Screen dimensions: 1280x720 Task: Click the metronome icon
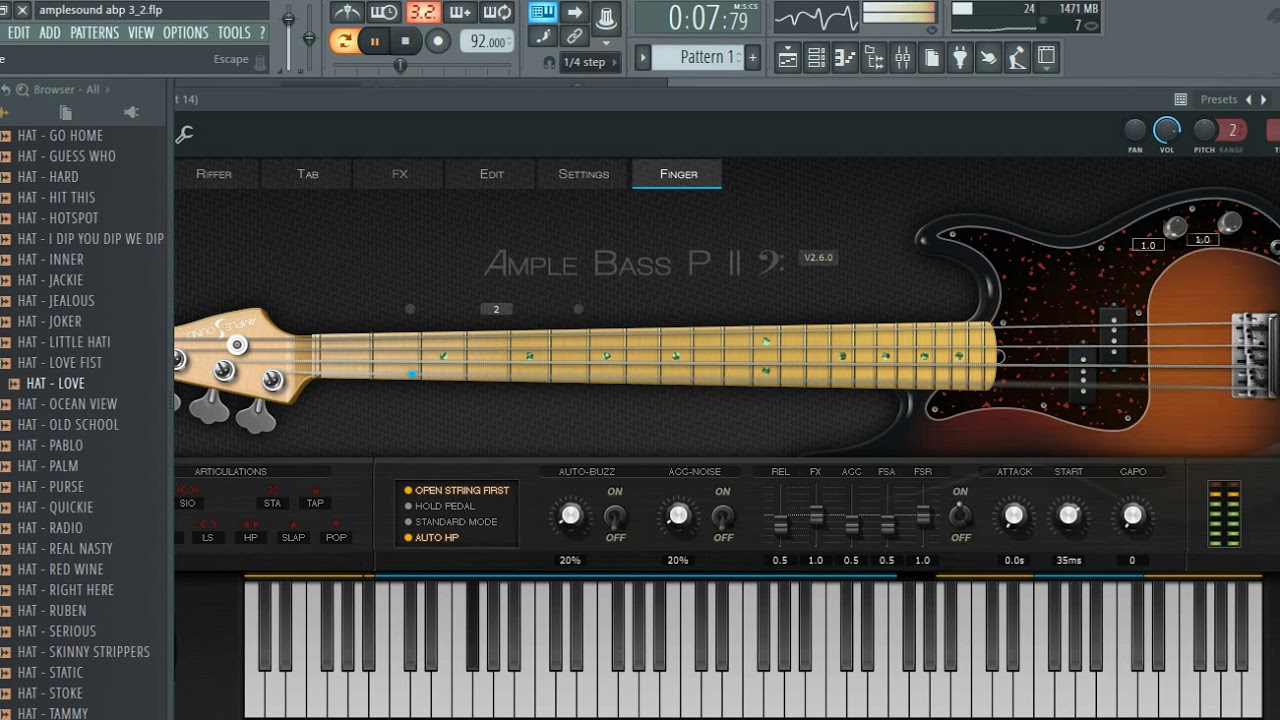pyautogui.click(x=348, y=12)
